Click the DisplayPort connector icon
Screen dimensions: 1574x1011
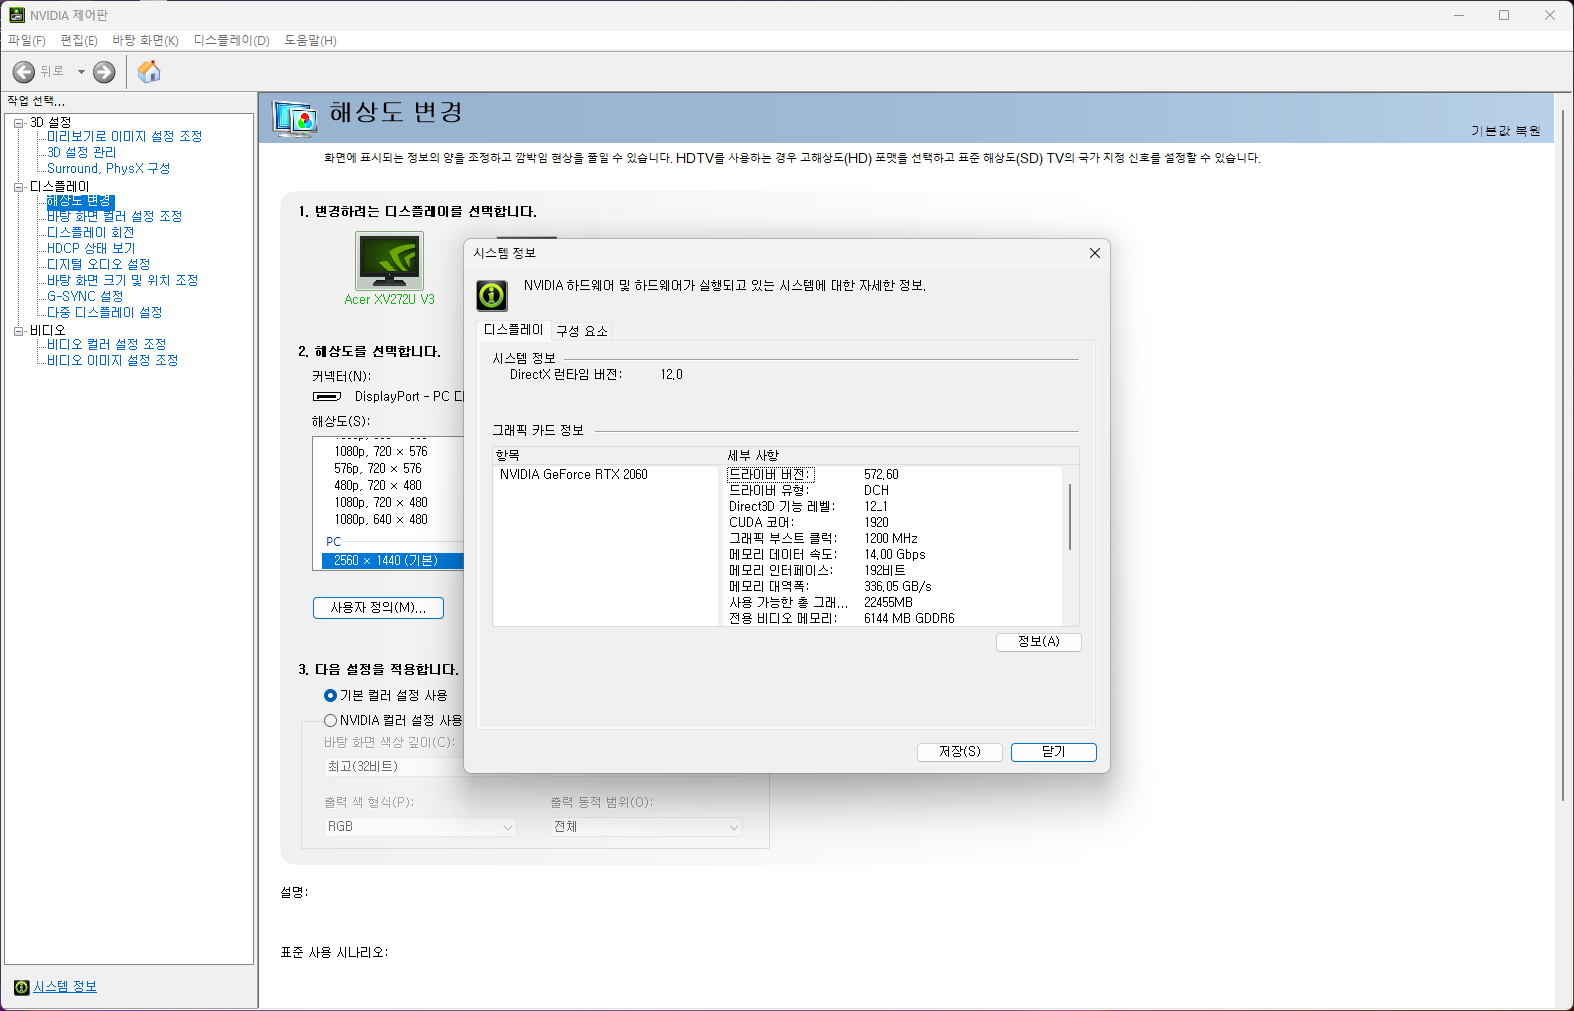328,397
